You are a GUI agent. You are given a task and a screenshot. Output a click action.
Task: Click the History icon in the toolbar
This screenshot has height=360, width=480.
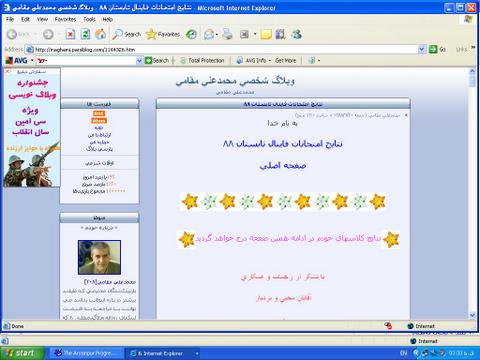(191, 34)
